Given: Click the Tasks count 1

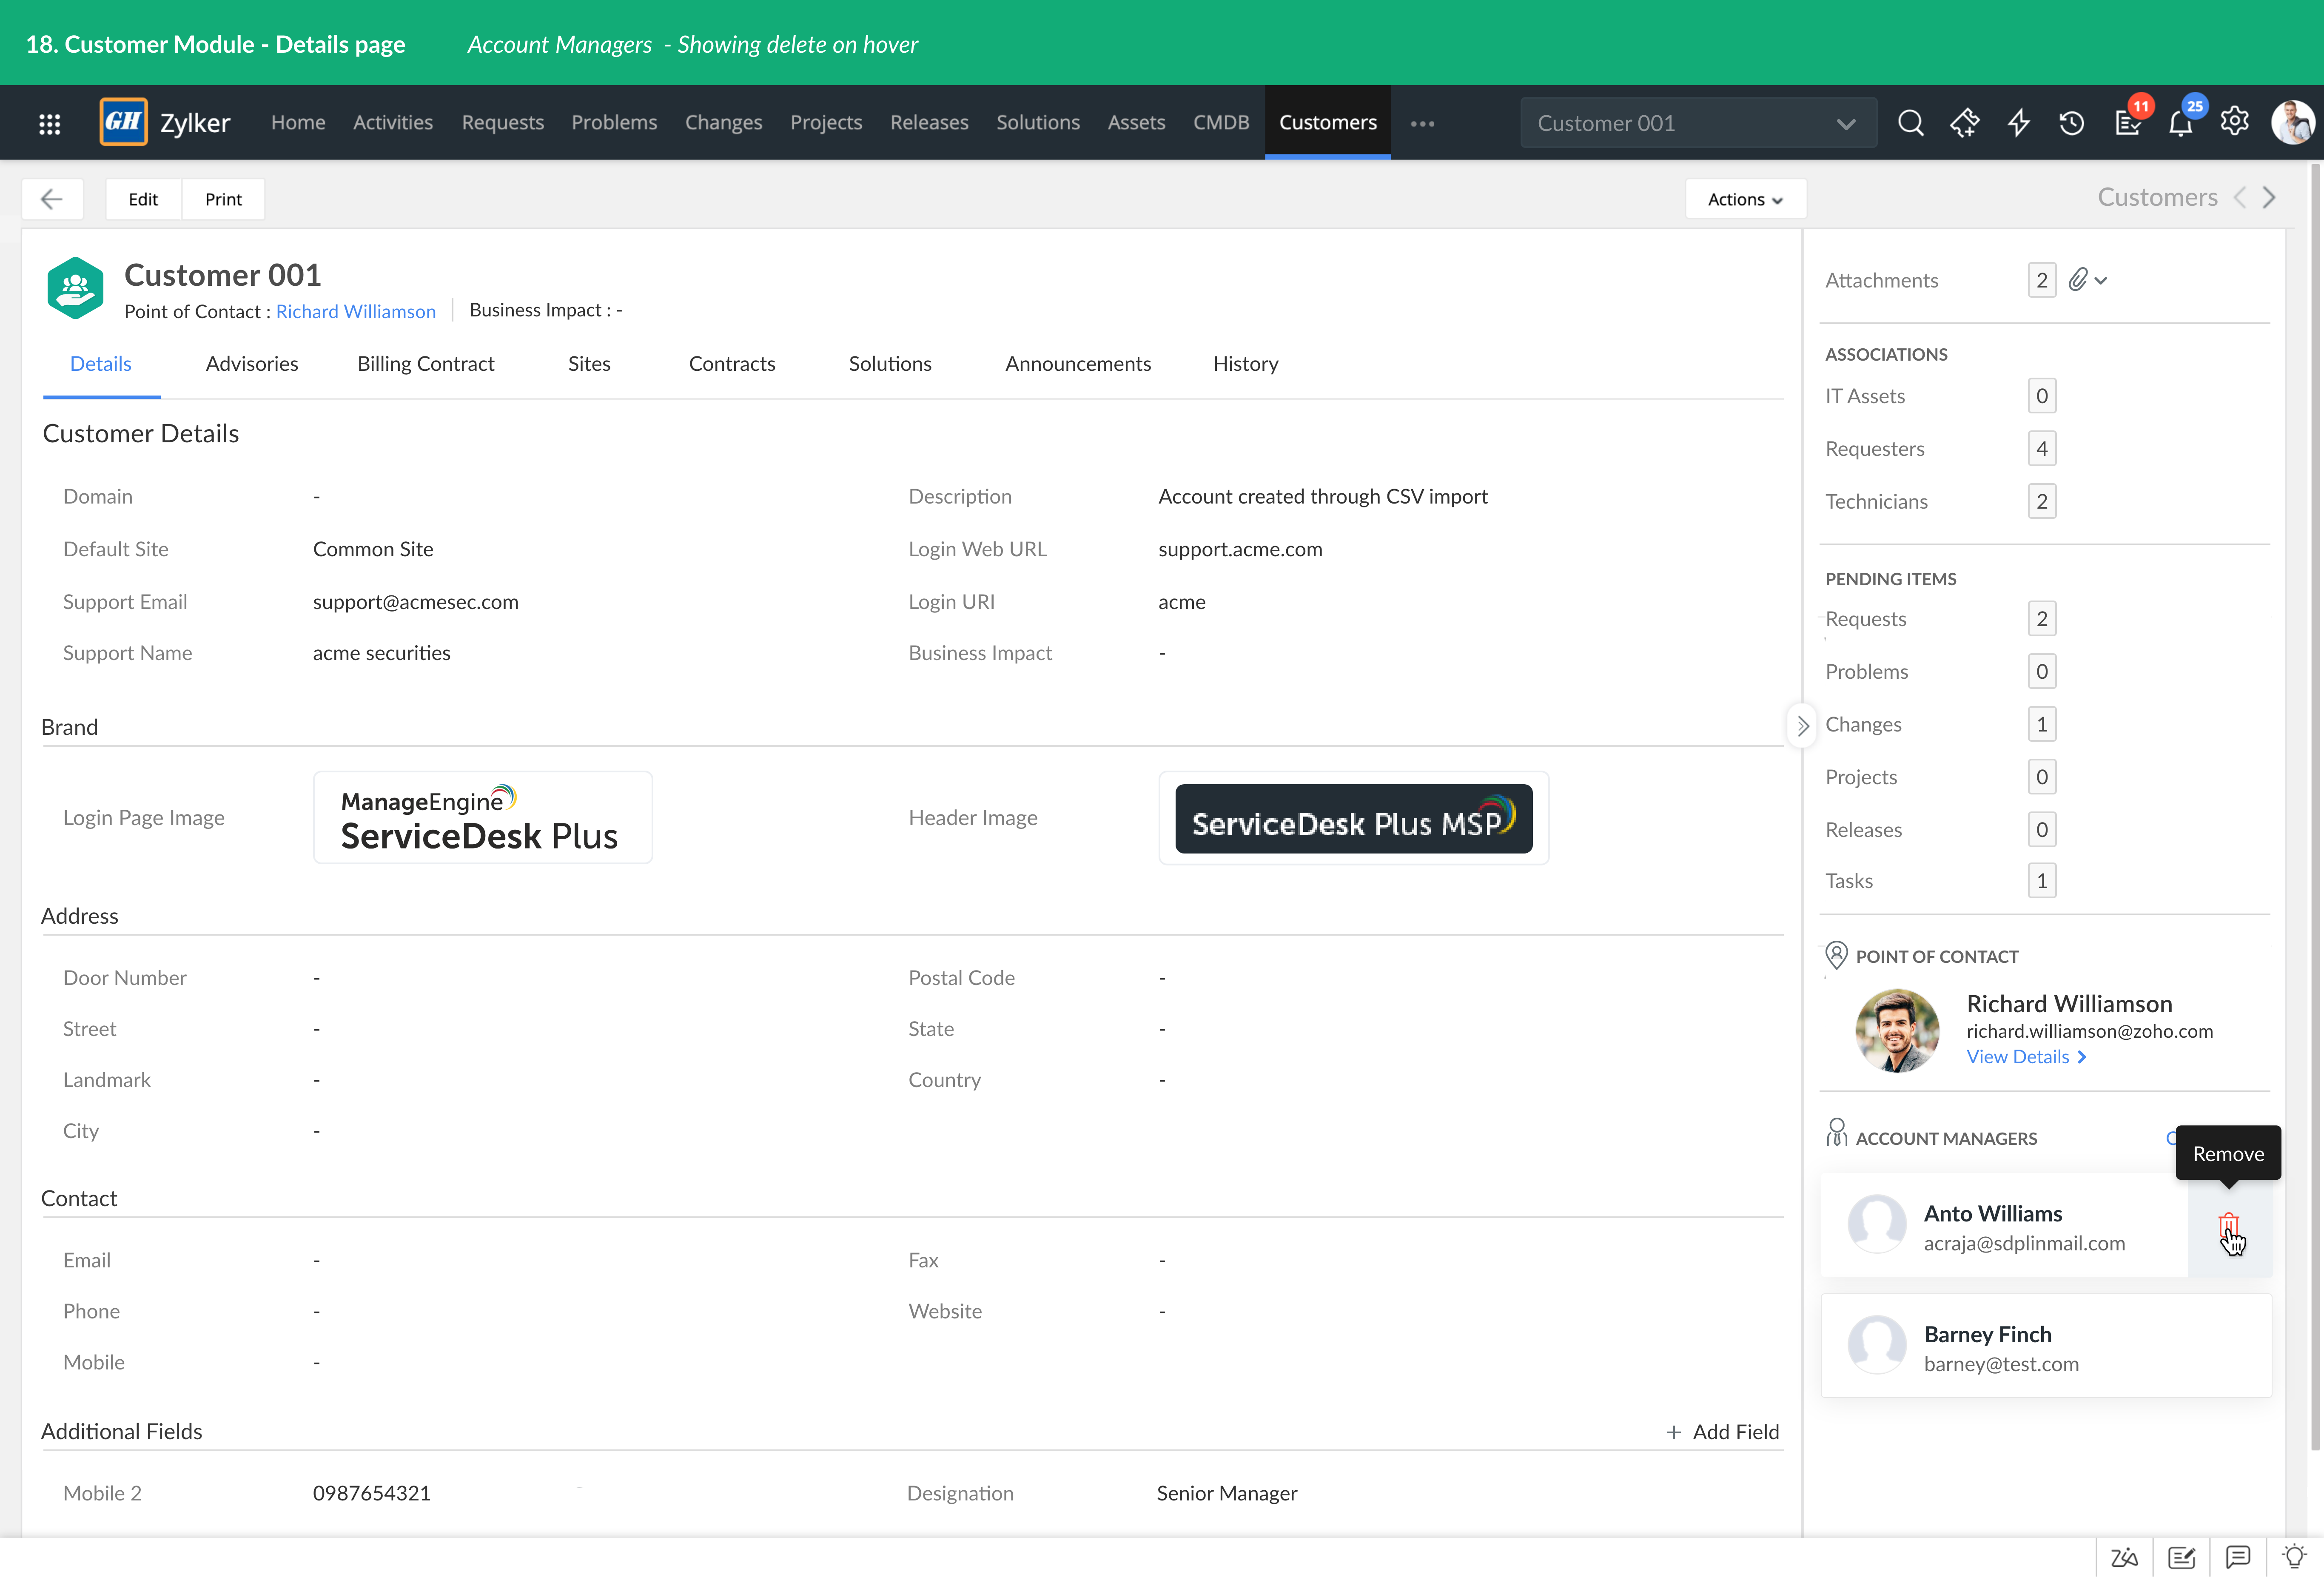Looking at the screenshot, I should click(2041, 881).
